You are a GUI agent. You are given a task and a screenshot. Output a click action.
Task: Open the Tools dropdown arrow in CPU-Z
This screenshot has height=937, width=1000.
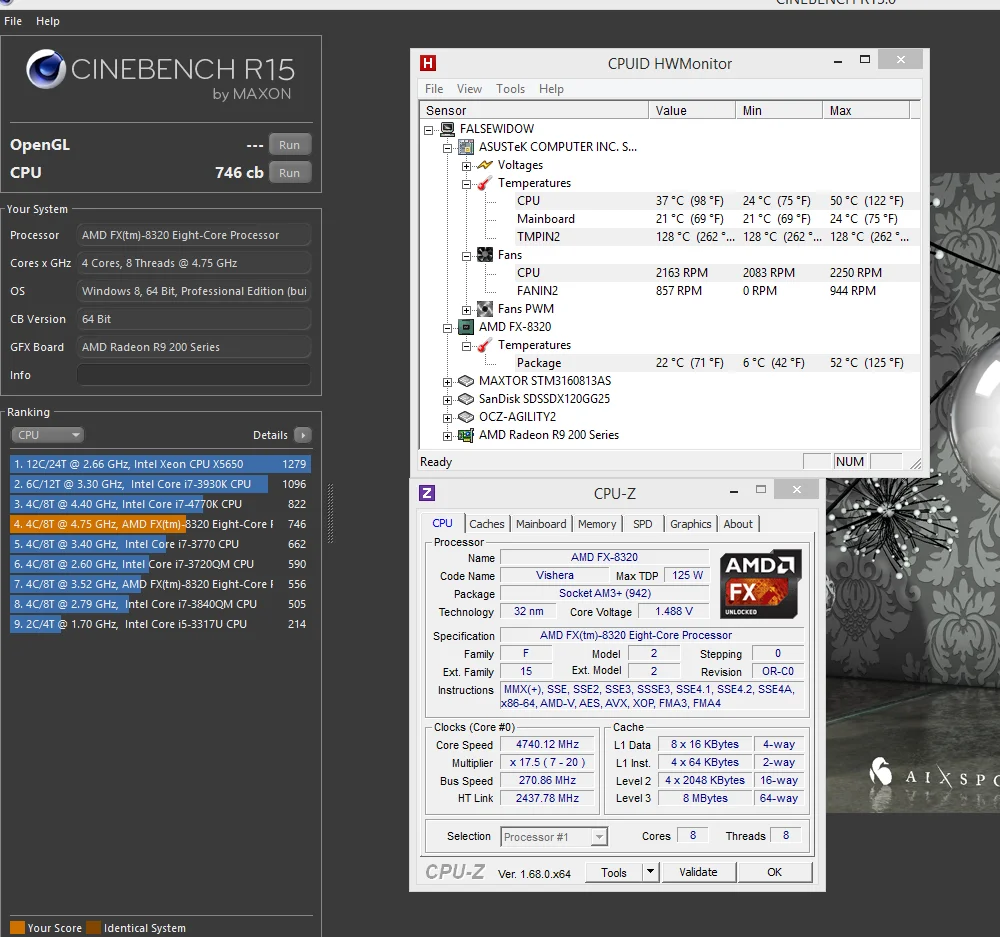(650, 872)
